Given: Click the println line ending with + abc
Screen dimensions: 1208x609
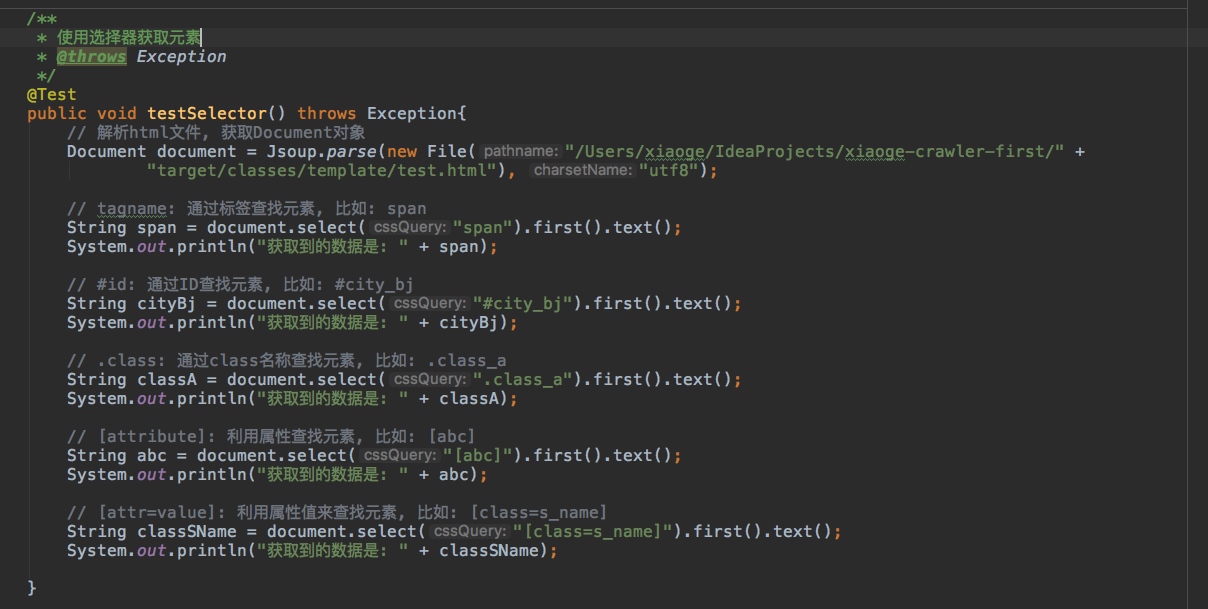Looking at the screenshot, I should coord(277,474).
